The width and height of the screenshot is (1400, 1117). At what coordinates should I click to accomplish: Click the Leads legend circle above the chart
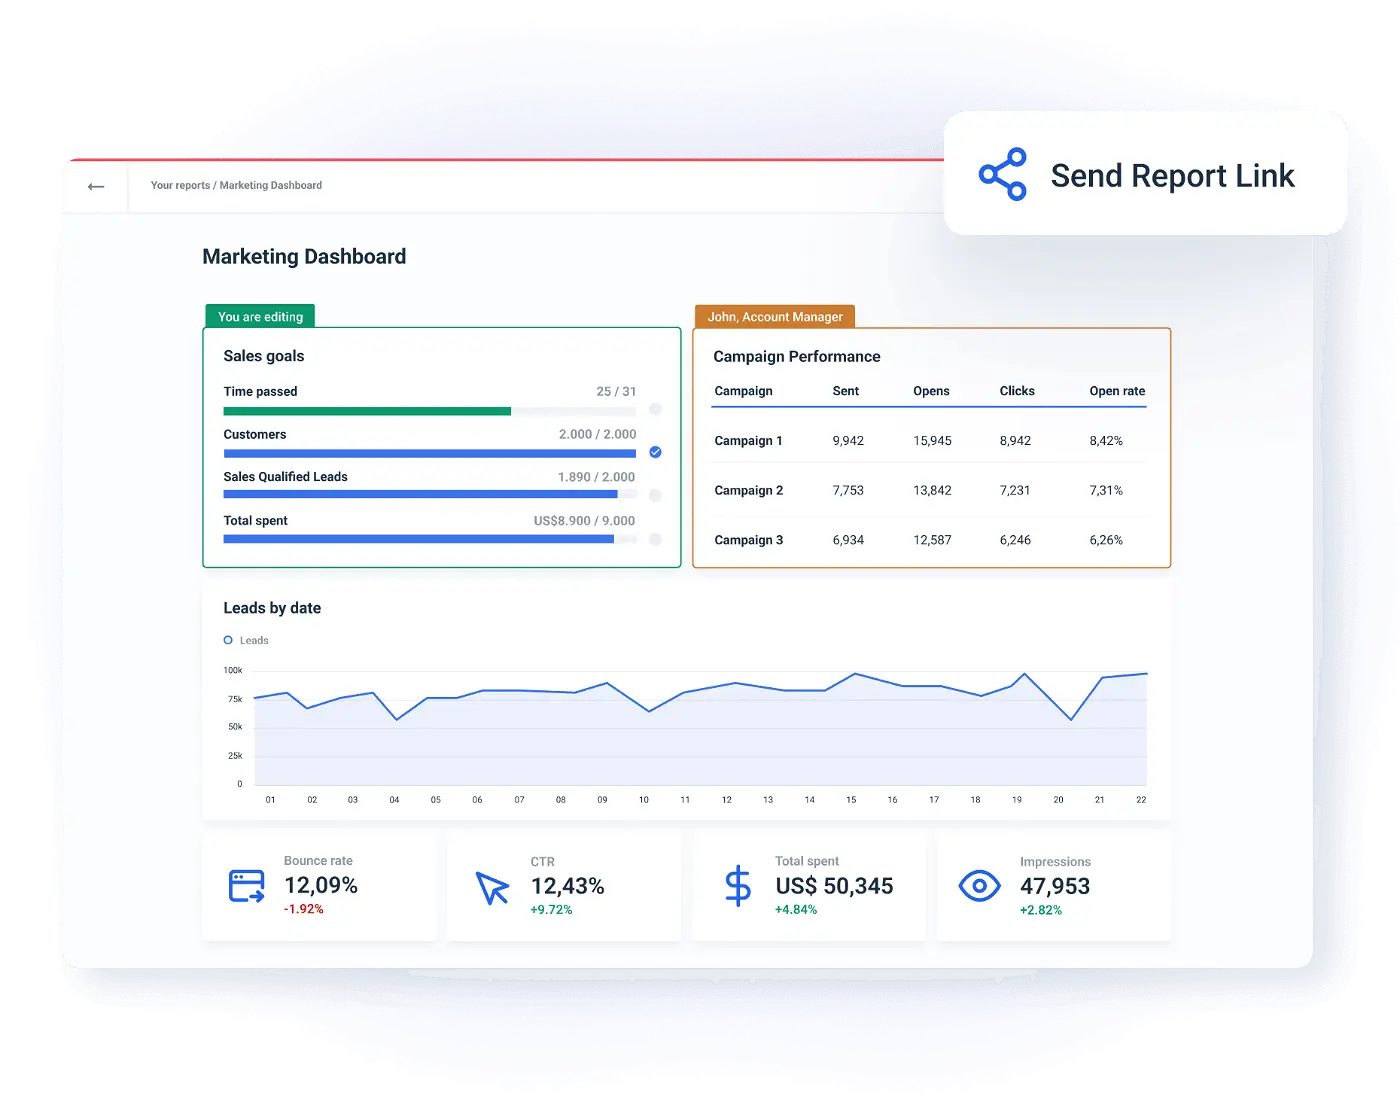pyautogui.click(x=229, y=640)
